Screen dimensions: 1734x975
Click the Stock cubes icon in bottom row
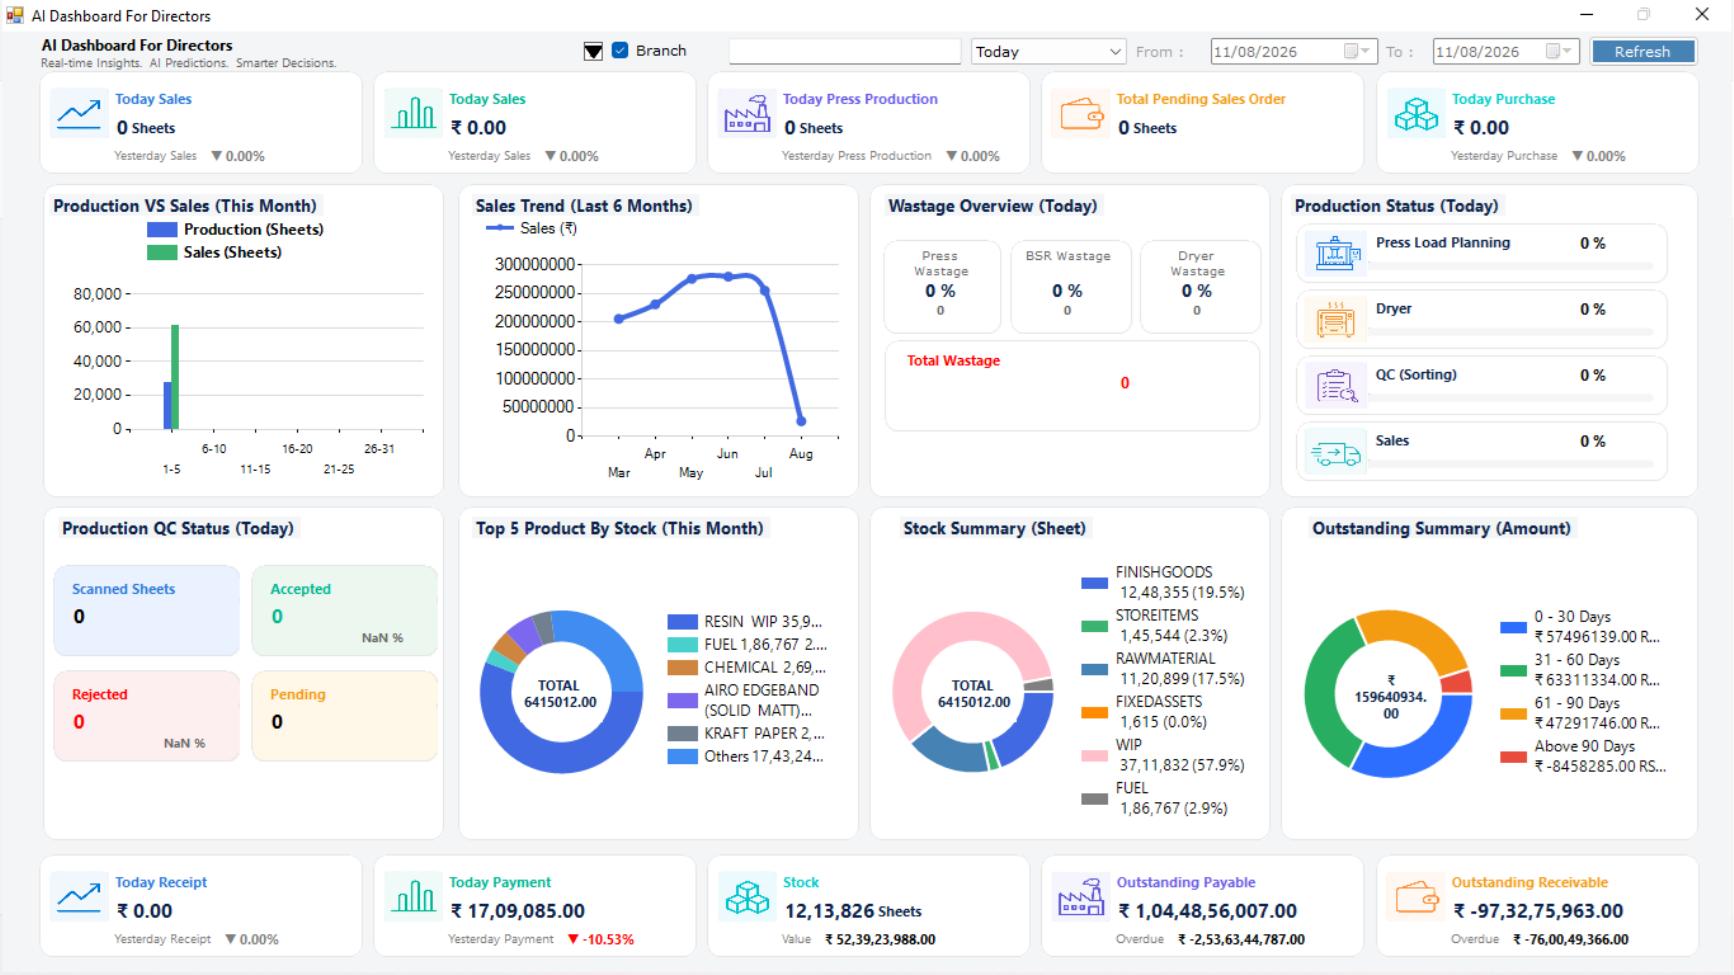(x=748, y=898)
